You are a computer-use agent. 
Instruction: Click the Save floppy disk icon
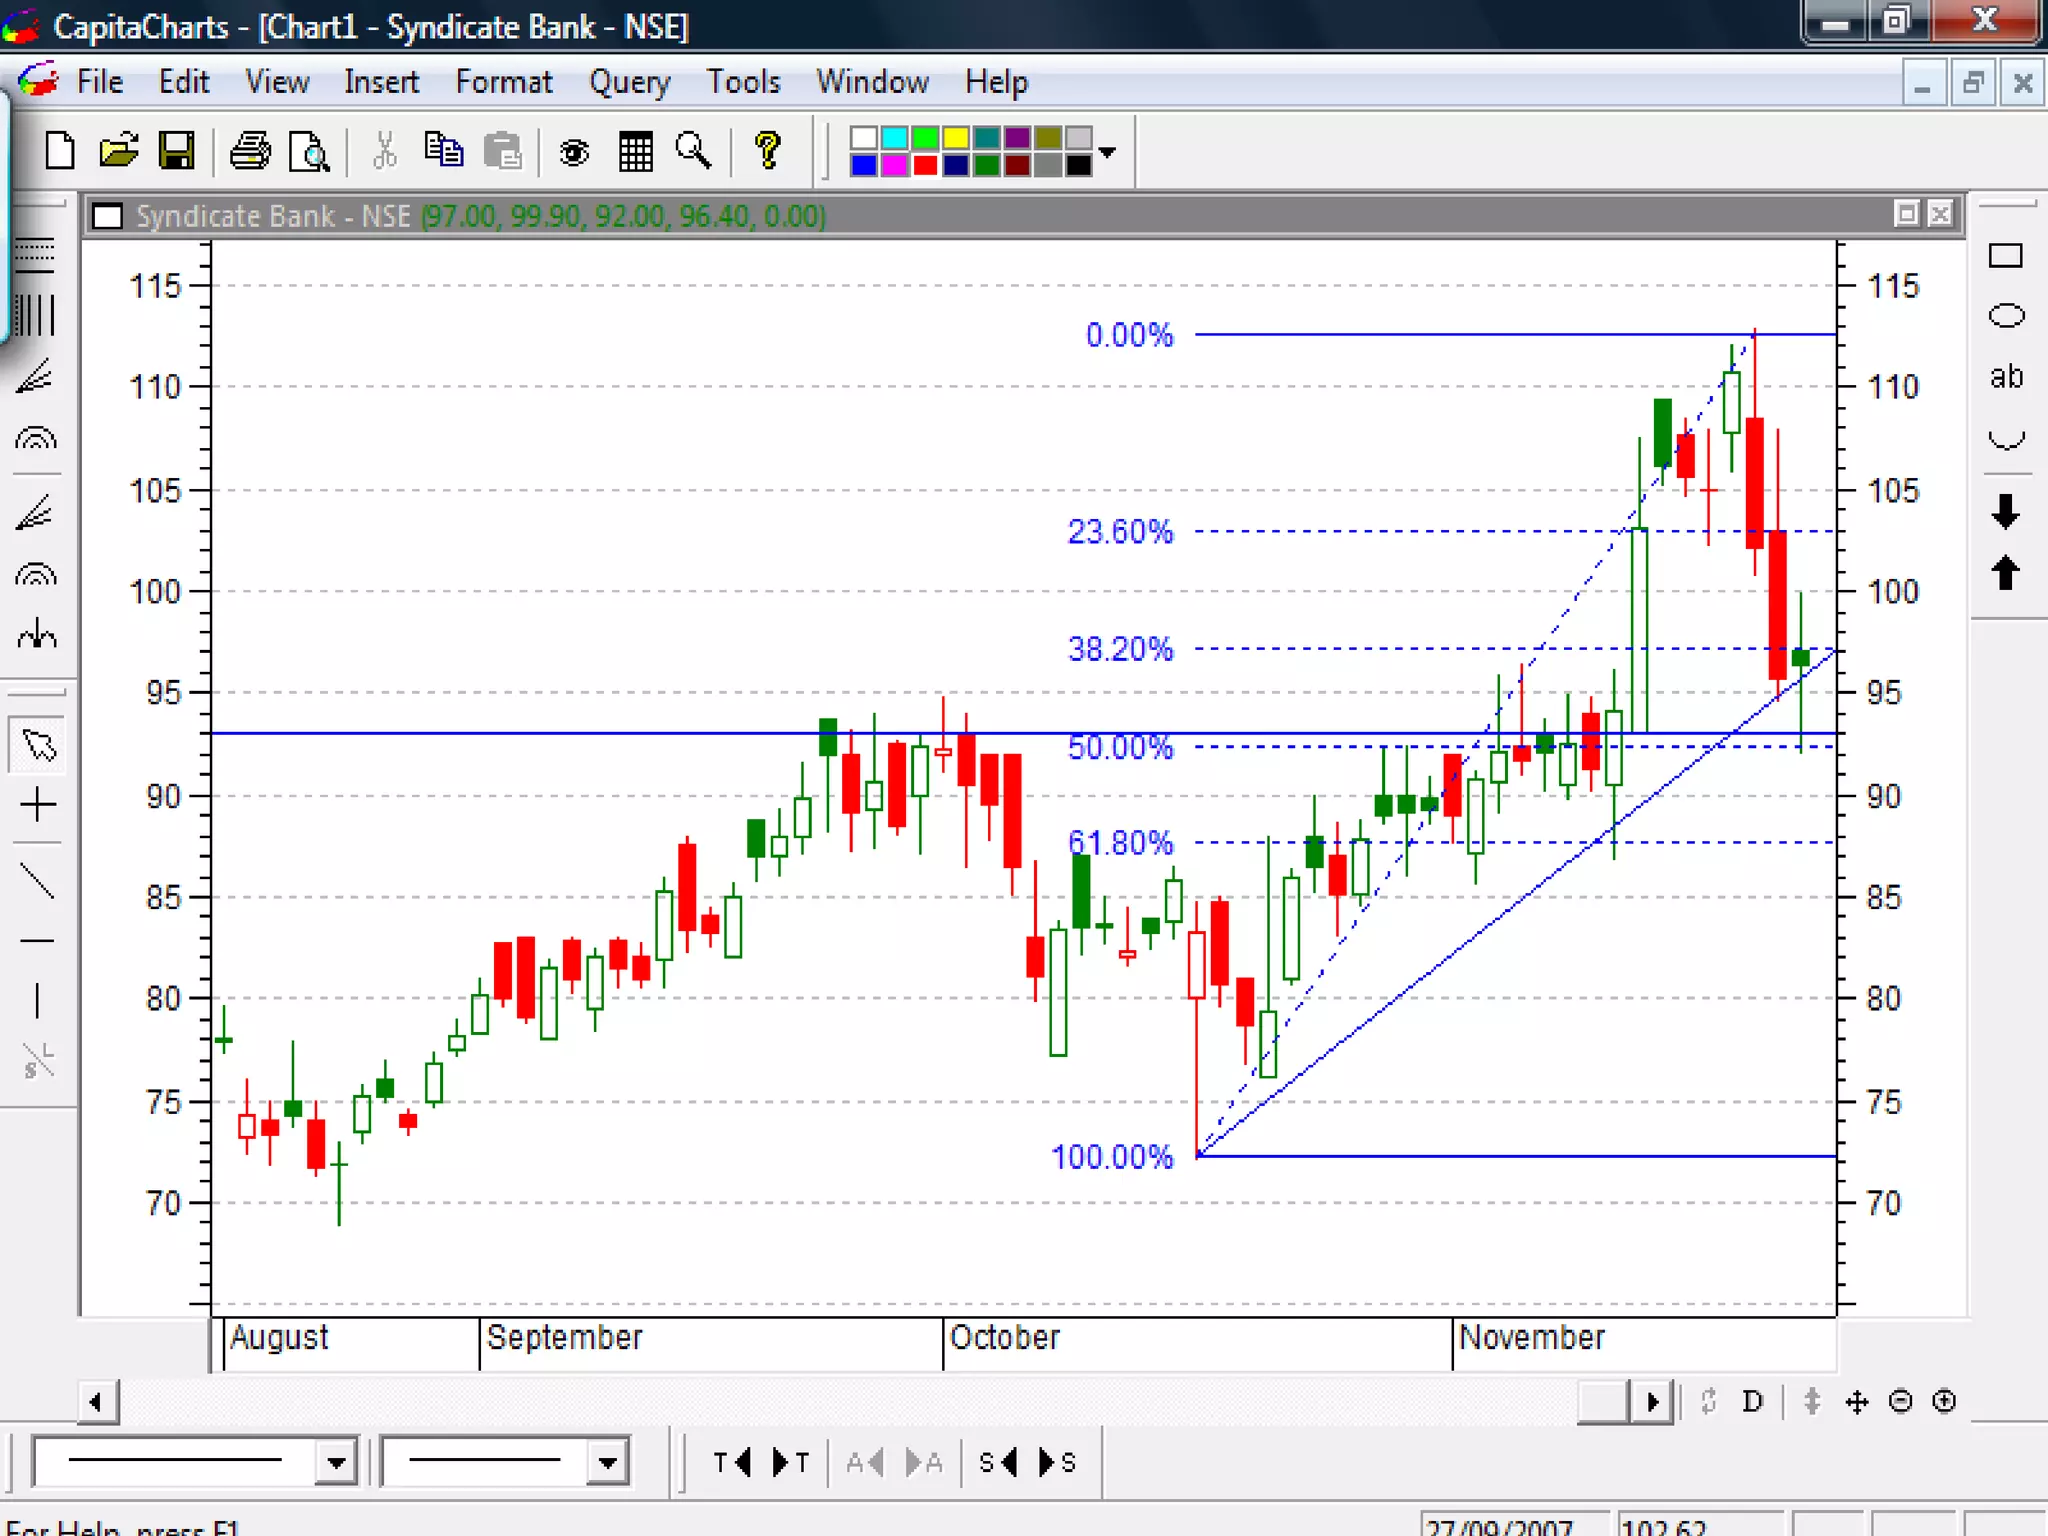click(x=177, y=152)
